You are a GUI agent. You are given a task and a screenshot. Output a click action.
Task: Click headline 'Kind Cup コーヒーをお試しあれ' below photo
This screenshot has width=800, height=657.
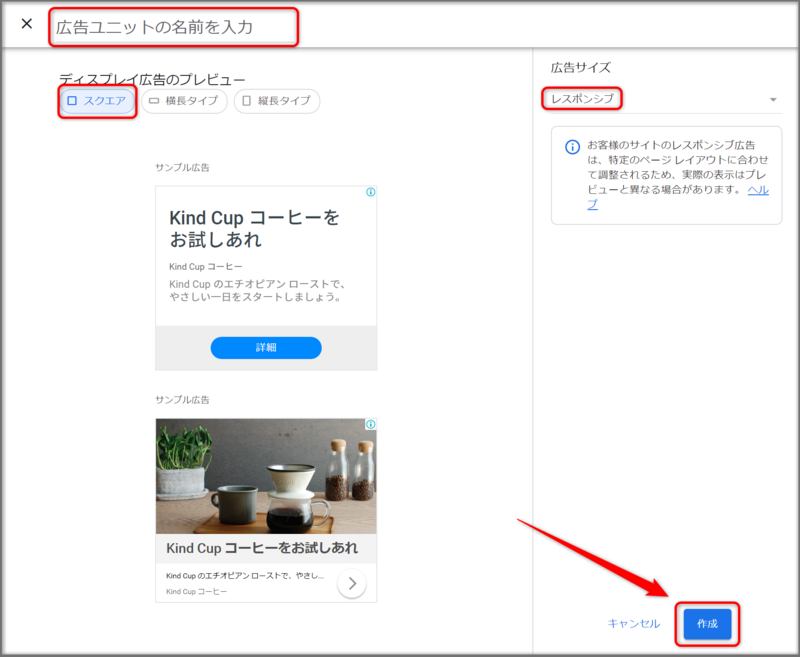(x=262, y=548)
